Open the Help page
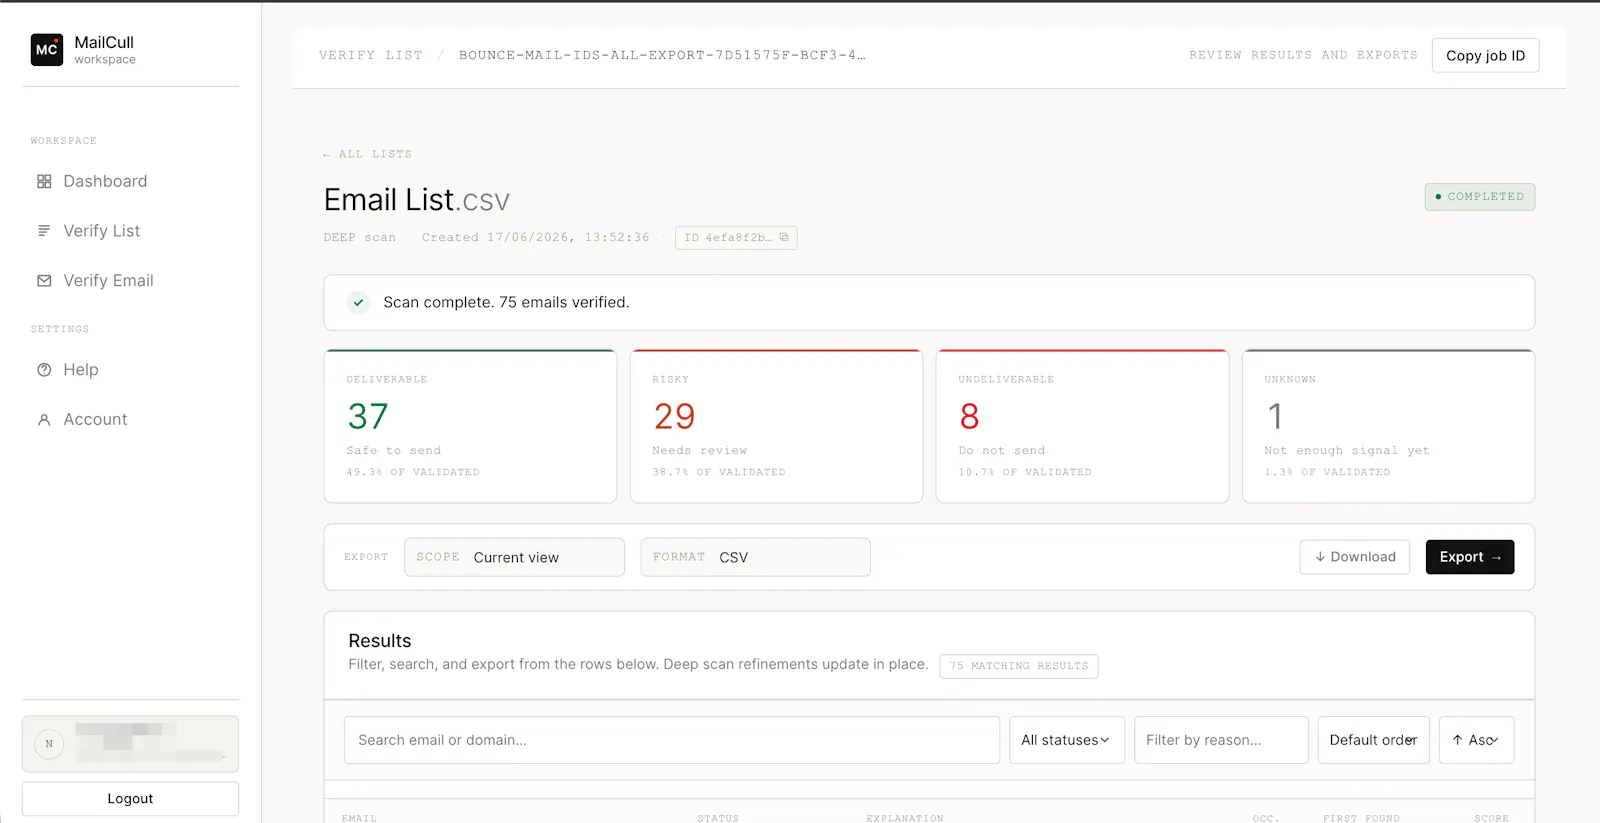This screenshot has height=823, width=1600. (x=81, y=370)
